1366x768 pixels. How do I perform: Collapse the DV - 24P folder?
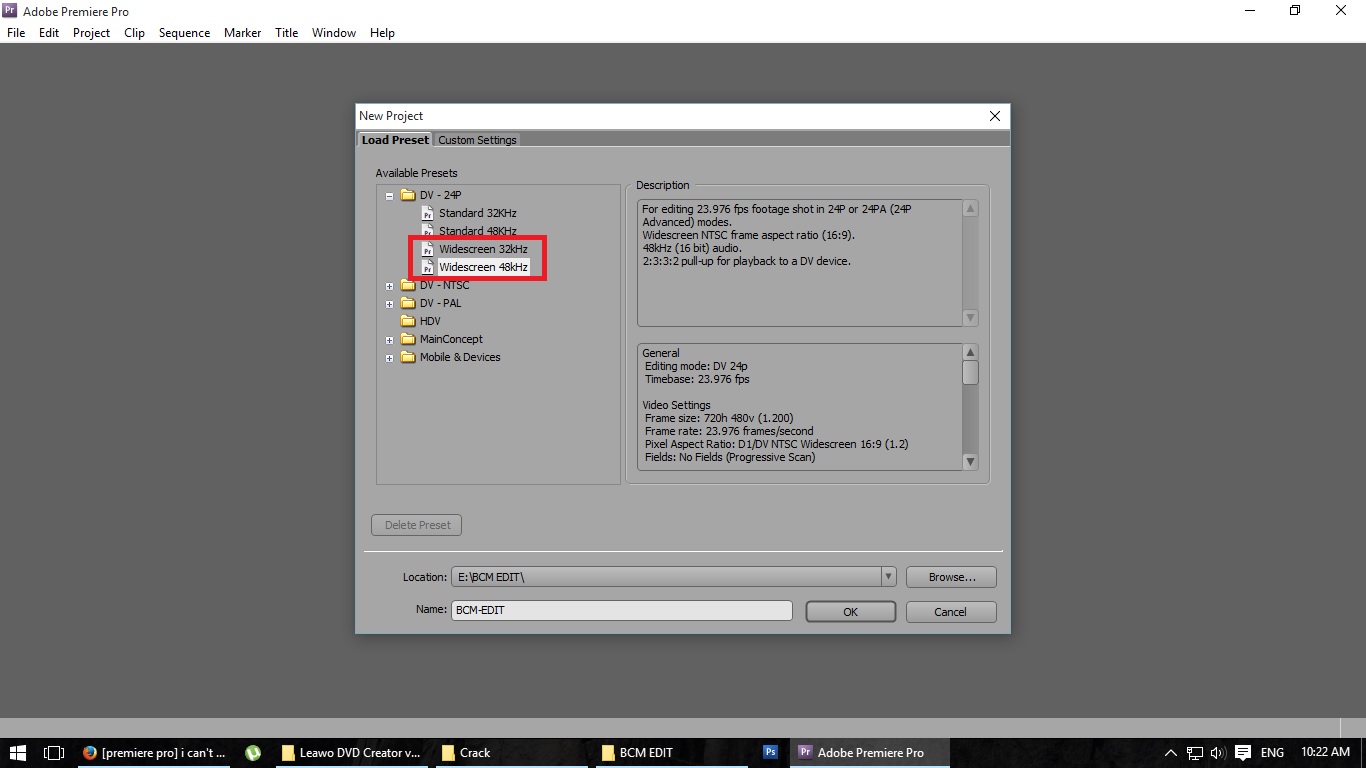[389, 196]
